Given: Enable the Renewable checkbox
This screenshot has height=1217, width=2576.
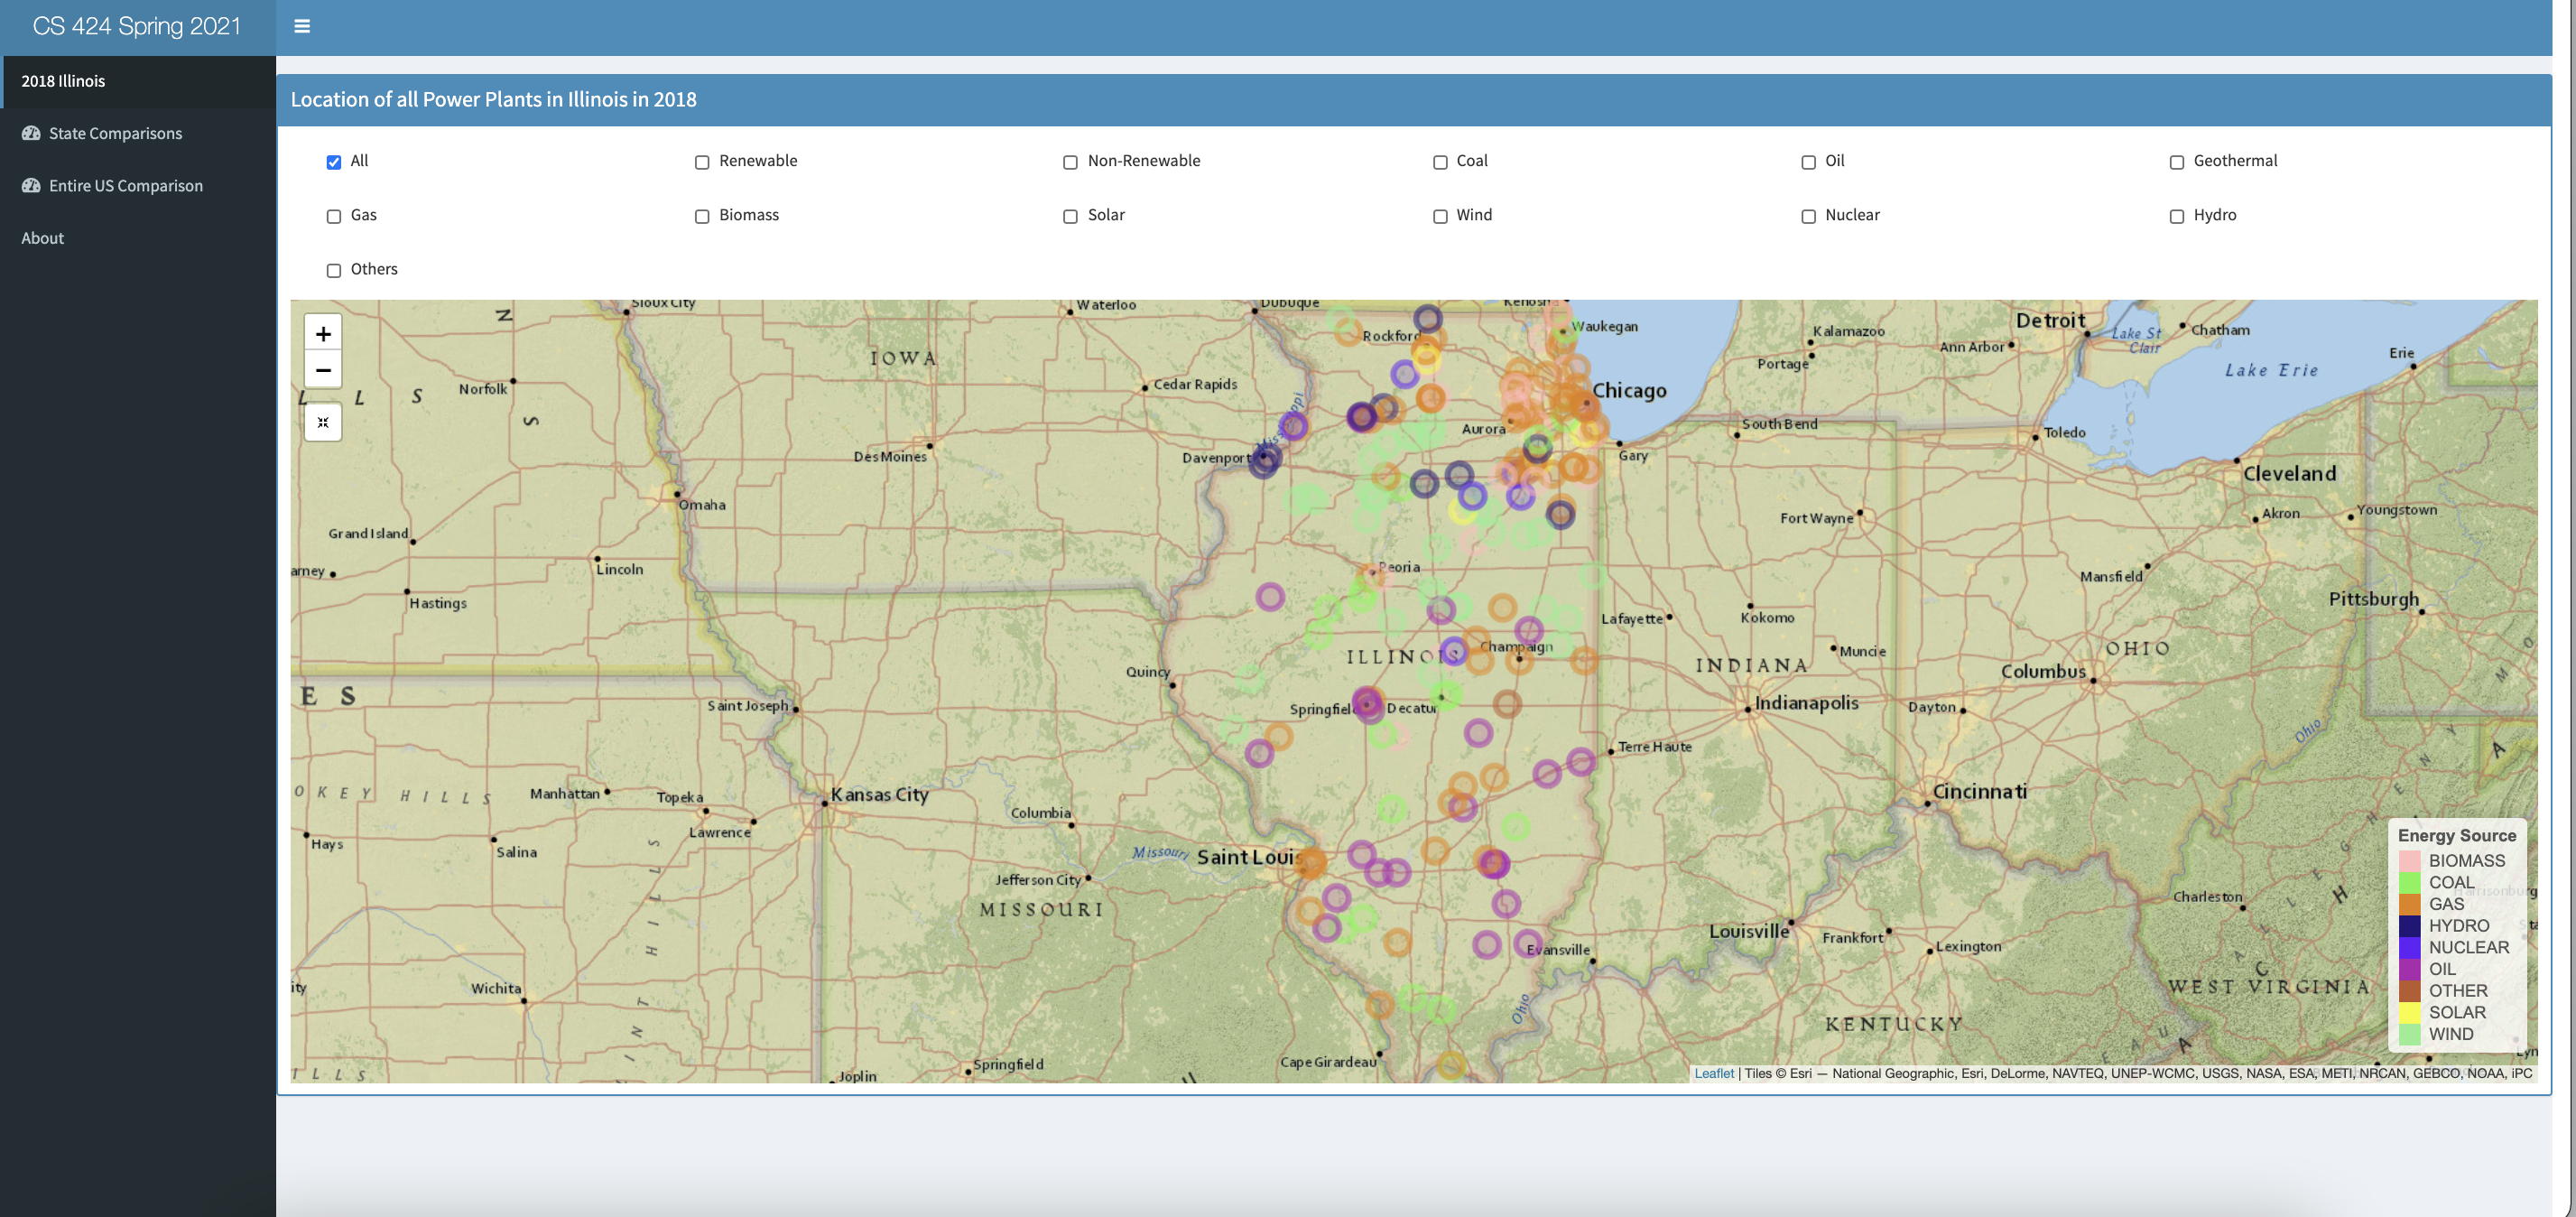Looking at the screenshot, I should point(702,162).
